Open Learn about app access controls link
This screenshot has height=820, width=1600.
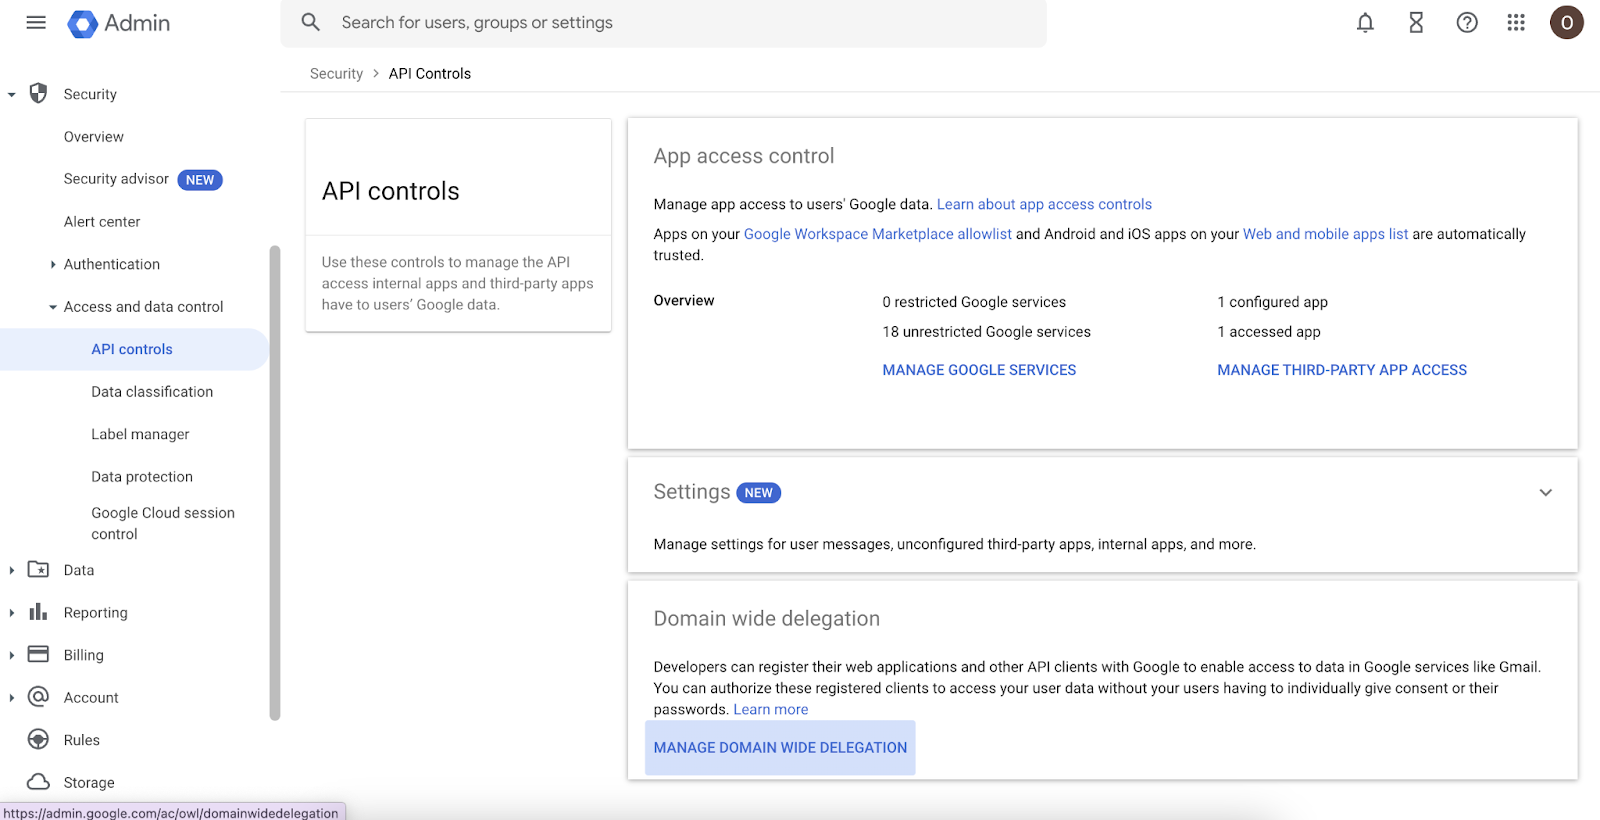1044,204
